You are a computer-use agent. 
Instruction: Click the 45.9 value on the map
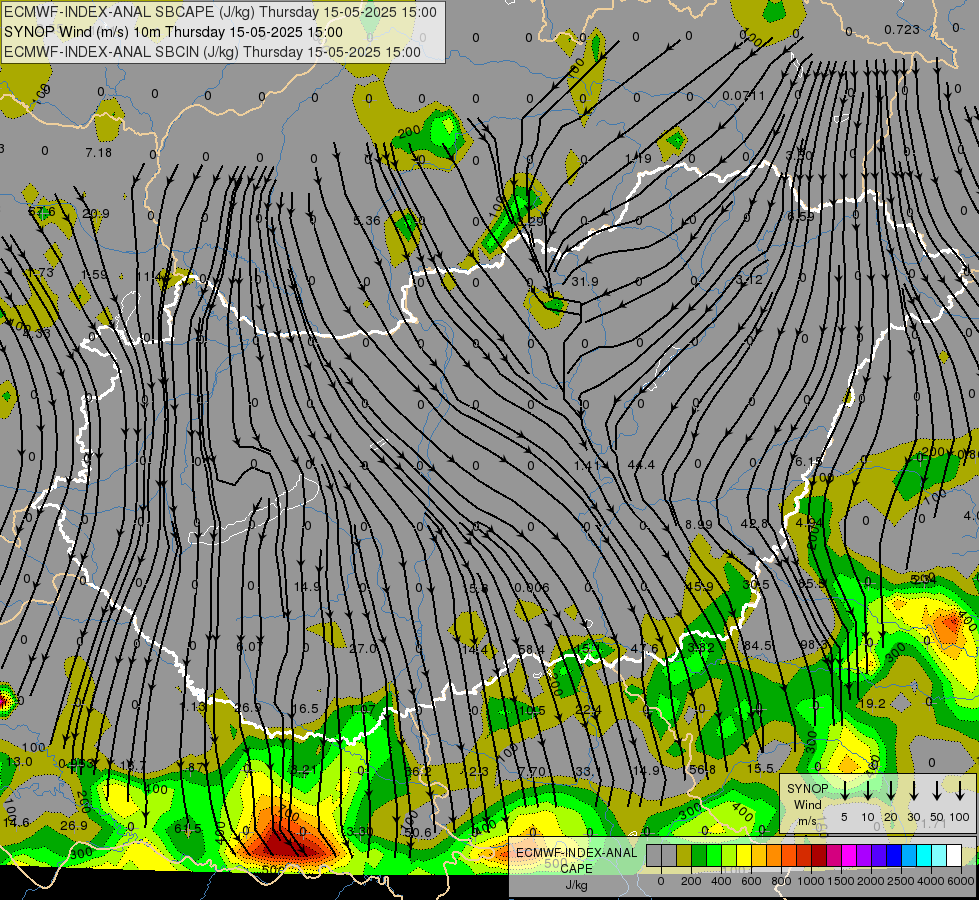click(699, 586)
